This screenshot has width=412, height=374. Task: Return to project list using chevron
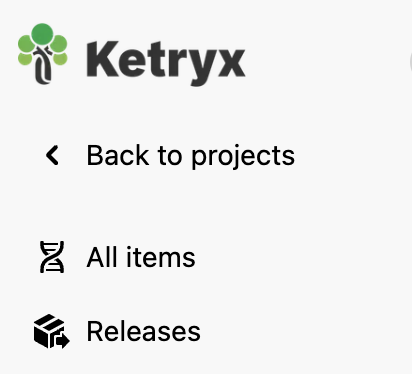(x=52, y=155)
